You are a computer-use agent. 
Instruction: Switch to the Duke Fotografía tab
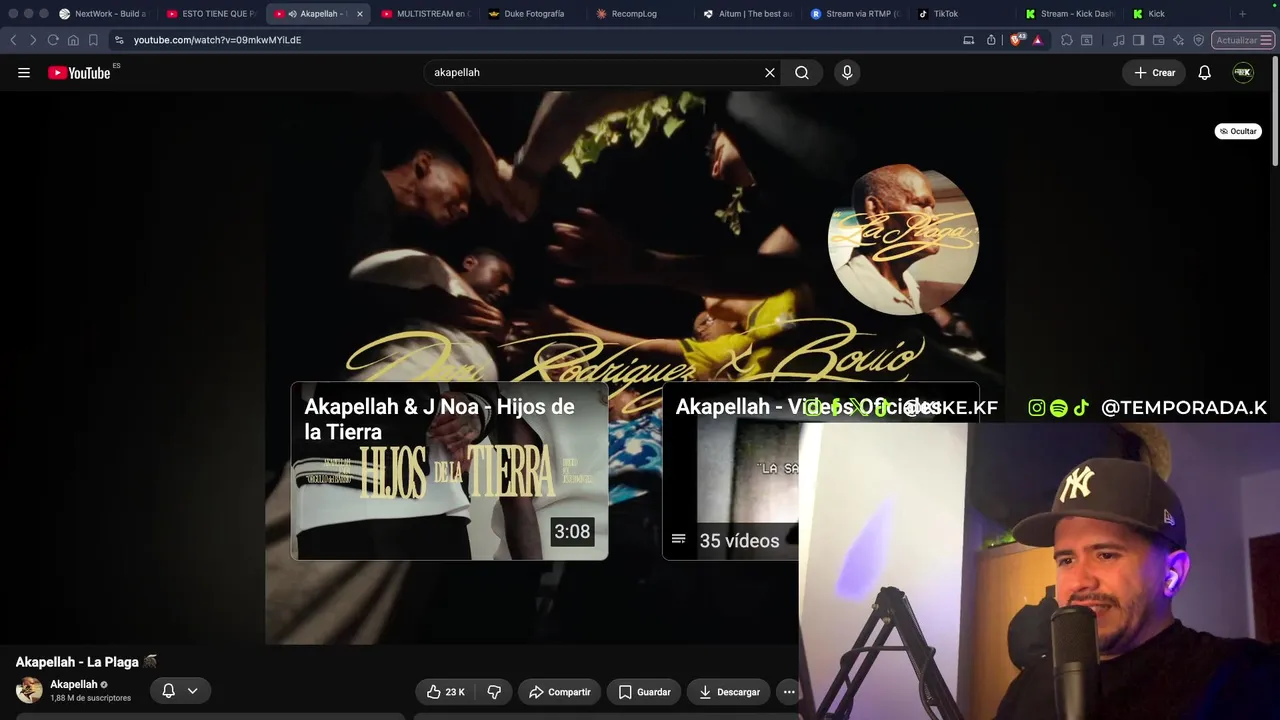tap(532, 14)
